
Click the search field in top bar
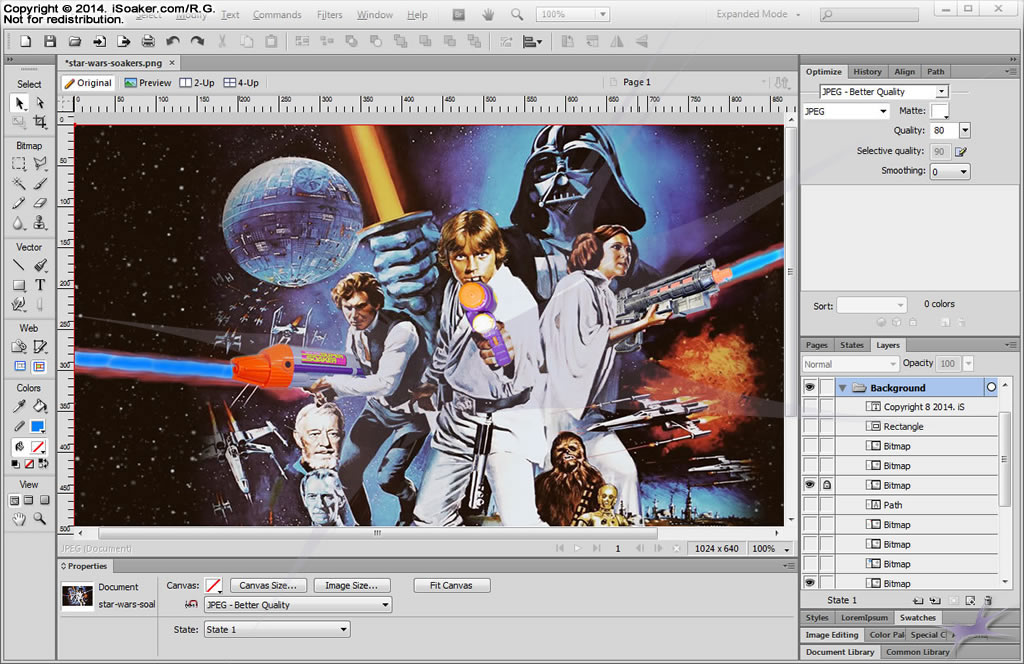click(869, 14)
